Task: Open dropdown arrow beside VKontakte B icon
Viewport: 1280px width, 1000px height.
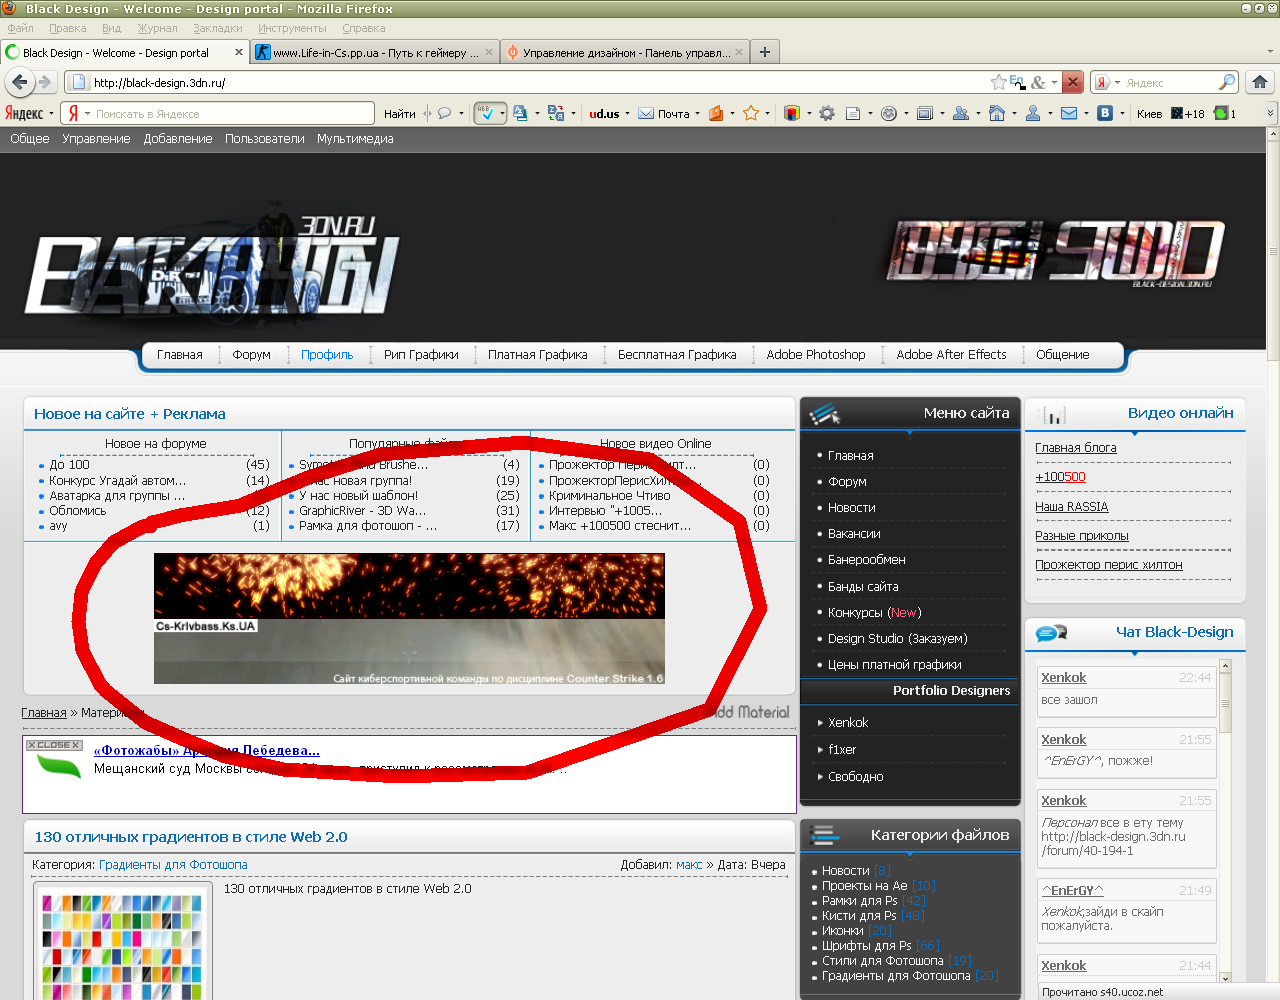Action: pyautogui.click(x=1122, y=113)
